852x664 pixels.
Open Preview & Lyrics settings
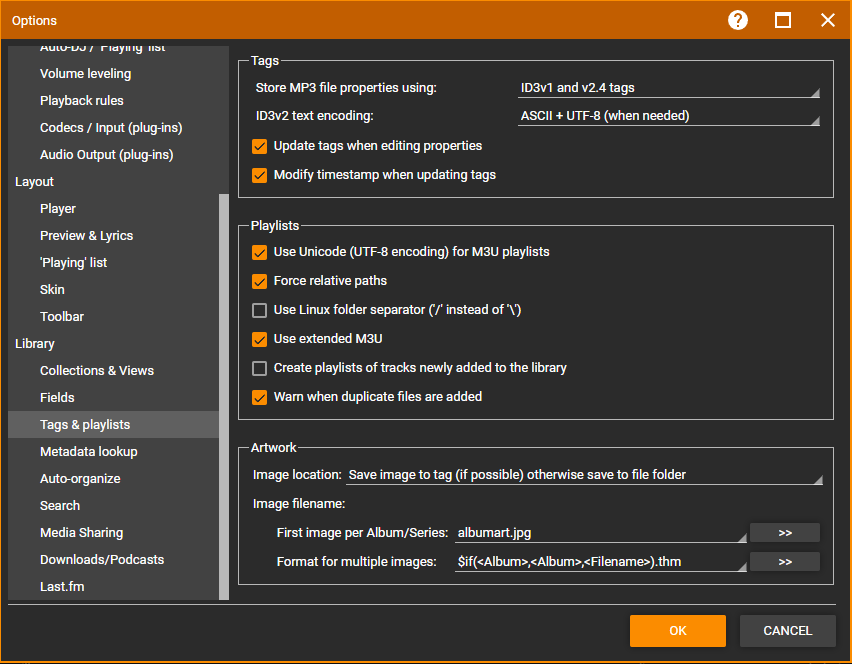pos(113,236)
